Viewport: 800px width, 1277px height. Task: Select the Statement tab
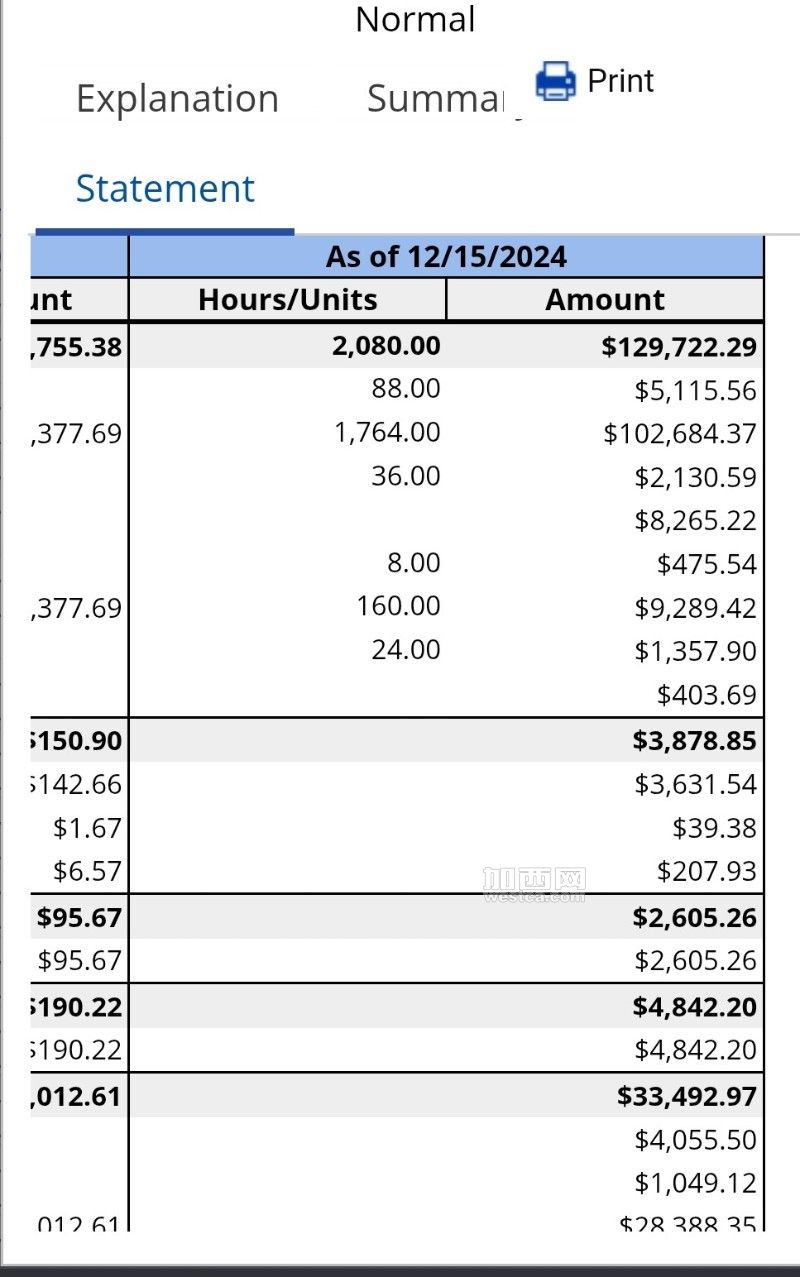point(164,187)
